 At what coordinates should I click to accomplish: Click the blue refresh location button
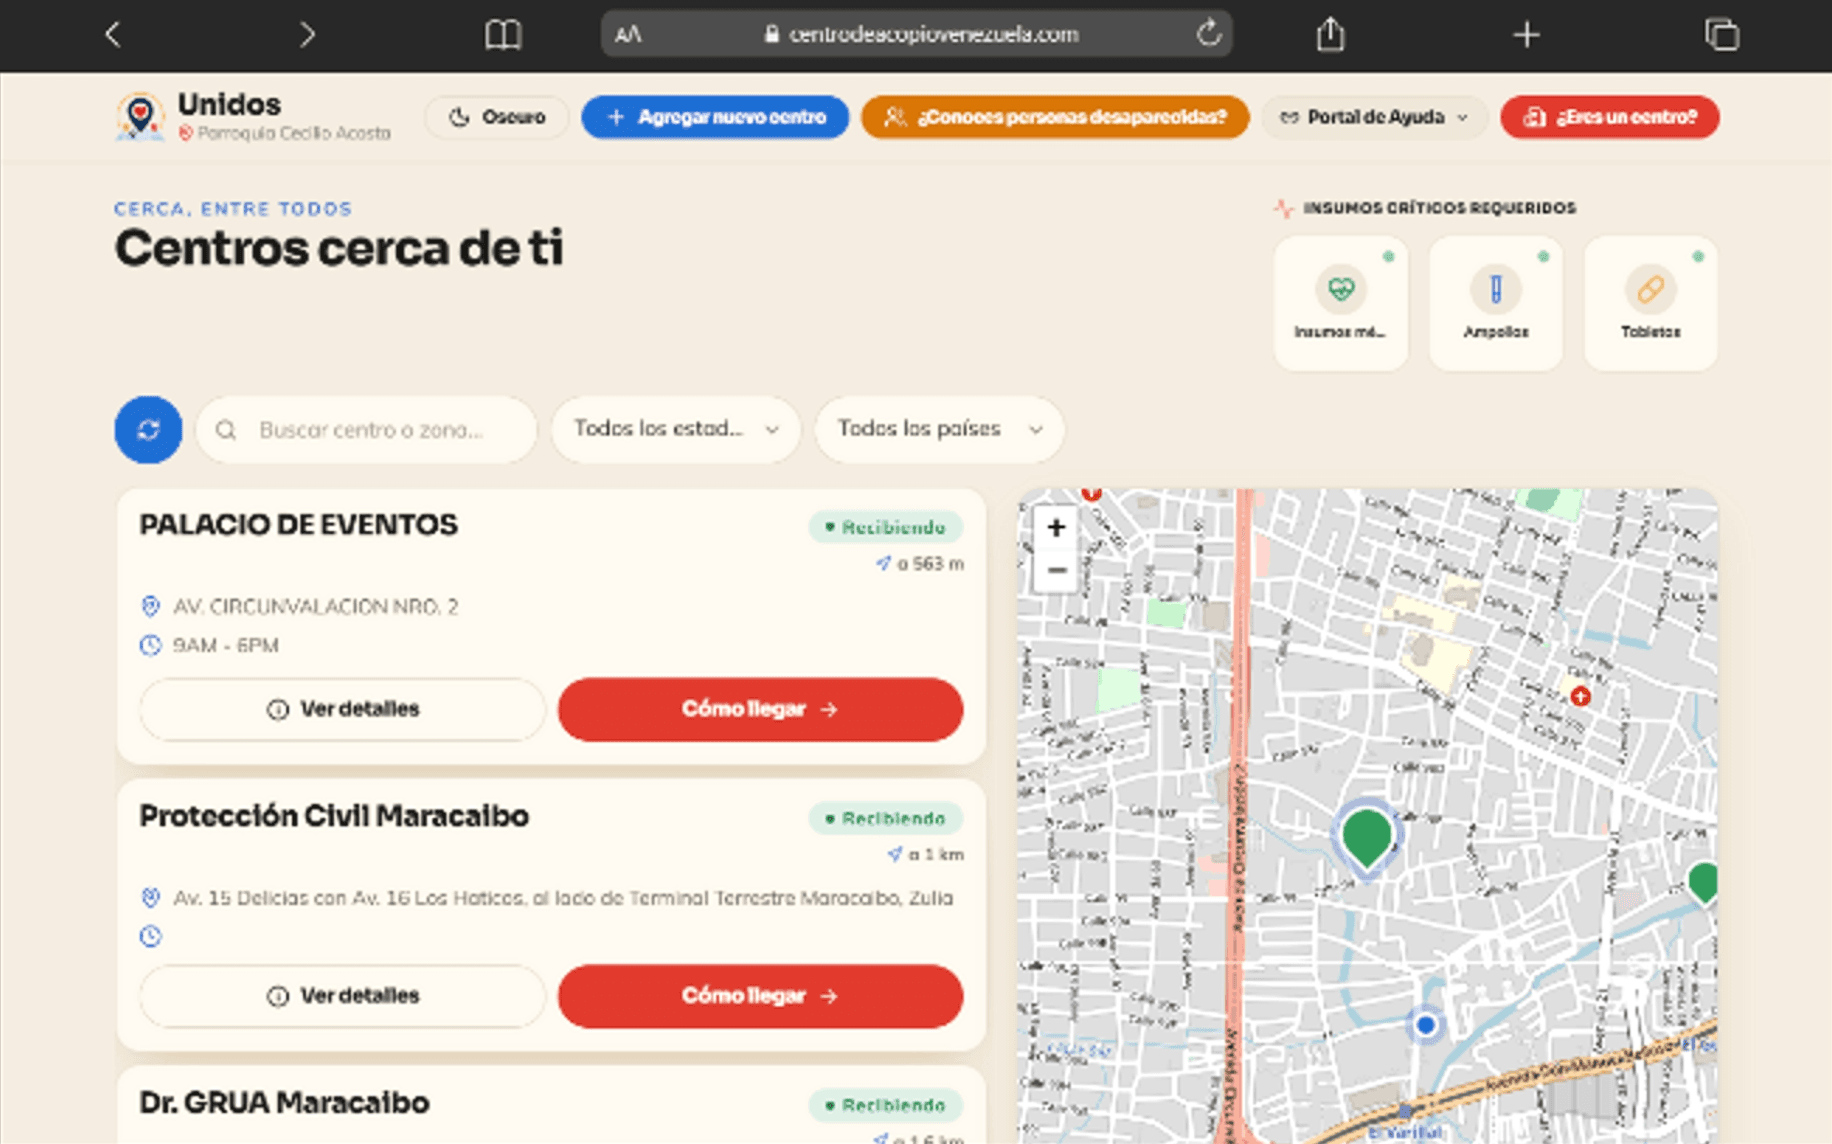pyautogui.click(x=148, y=430)
